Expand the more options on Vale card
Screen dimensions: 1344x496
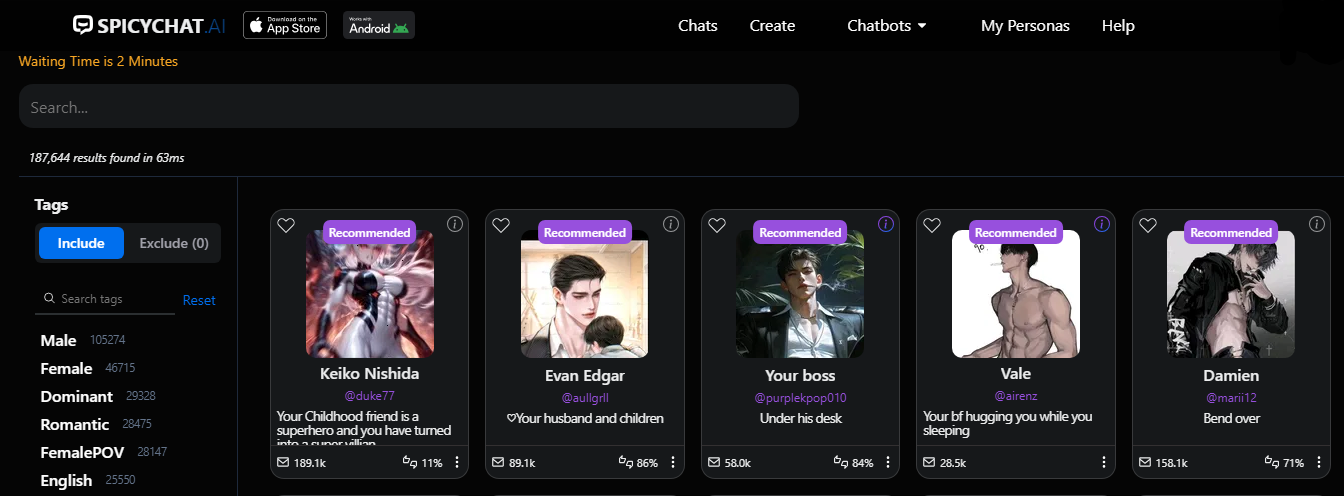click(1103, 462)
